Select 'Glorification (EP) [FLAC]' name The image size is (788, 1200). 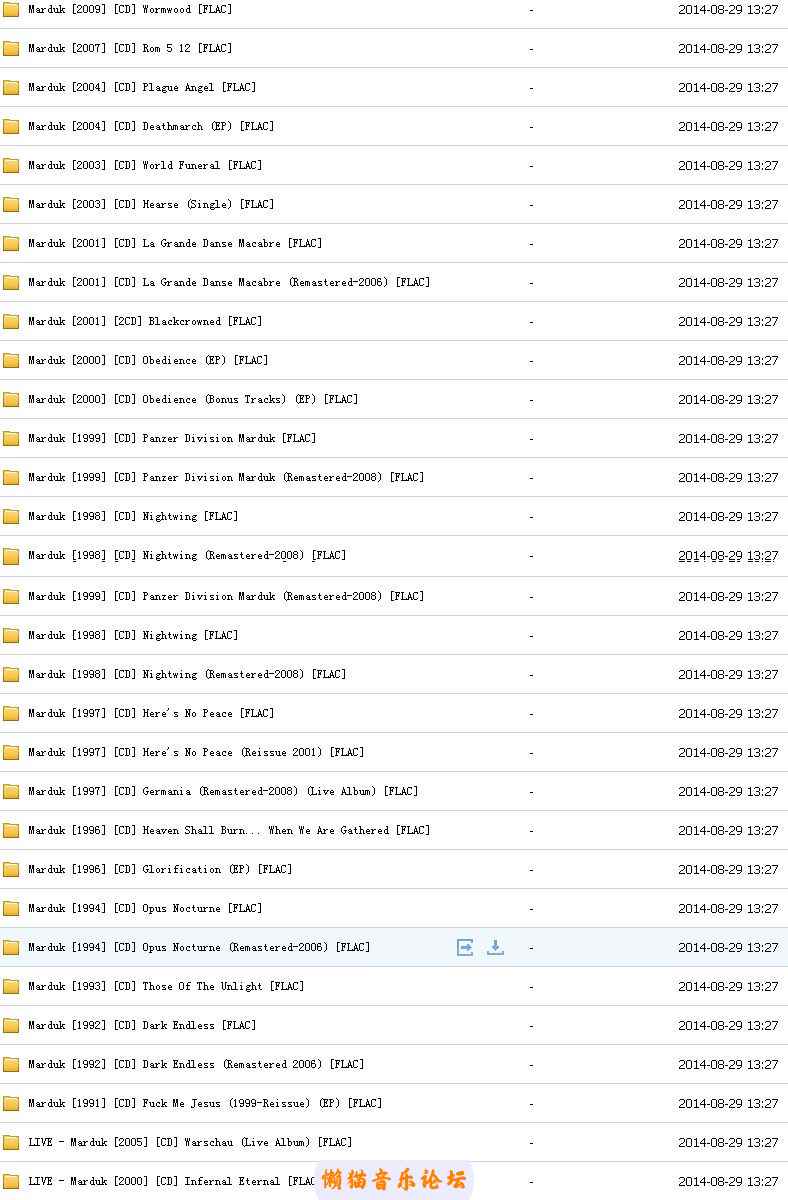point(217,869)
